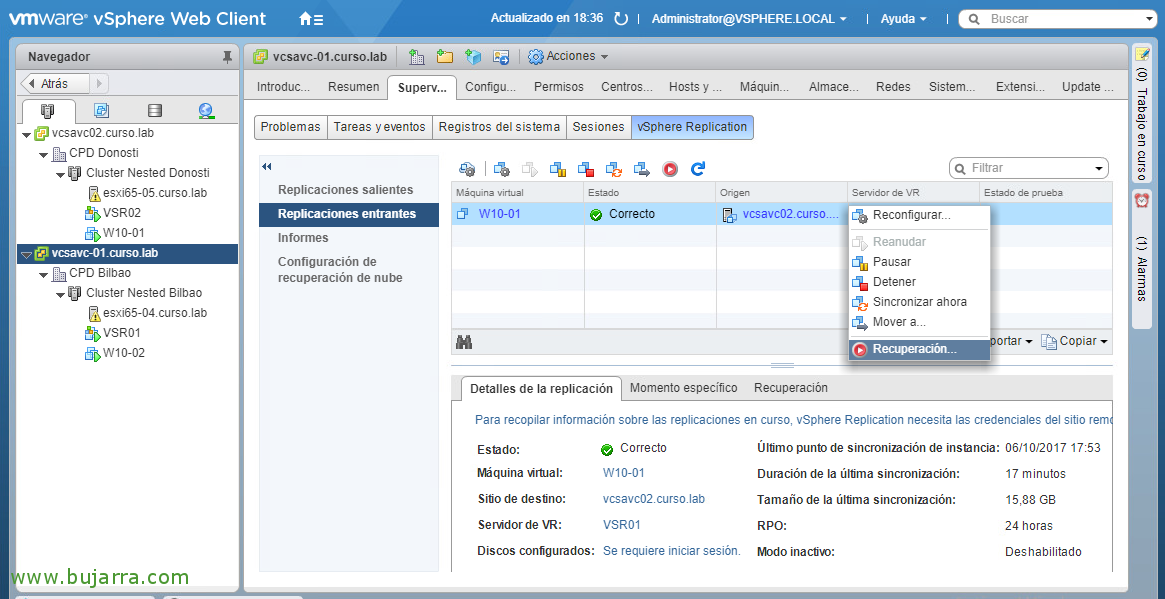
Task: Choose Sincronizar ahora from the context menu
Action: point(919,302)
